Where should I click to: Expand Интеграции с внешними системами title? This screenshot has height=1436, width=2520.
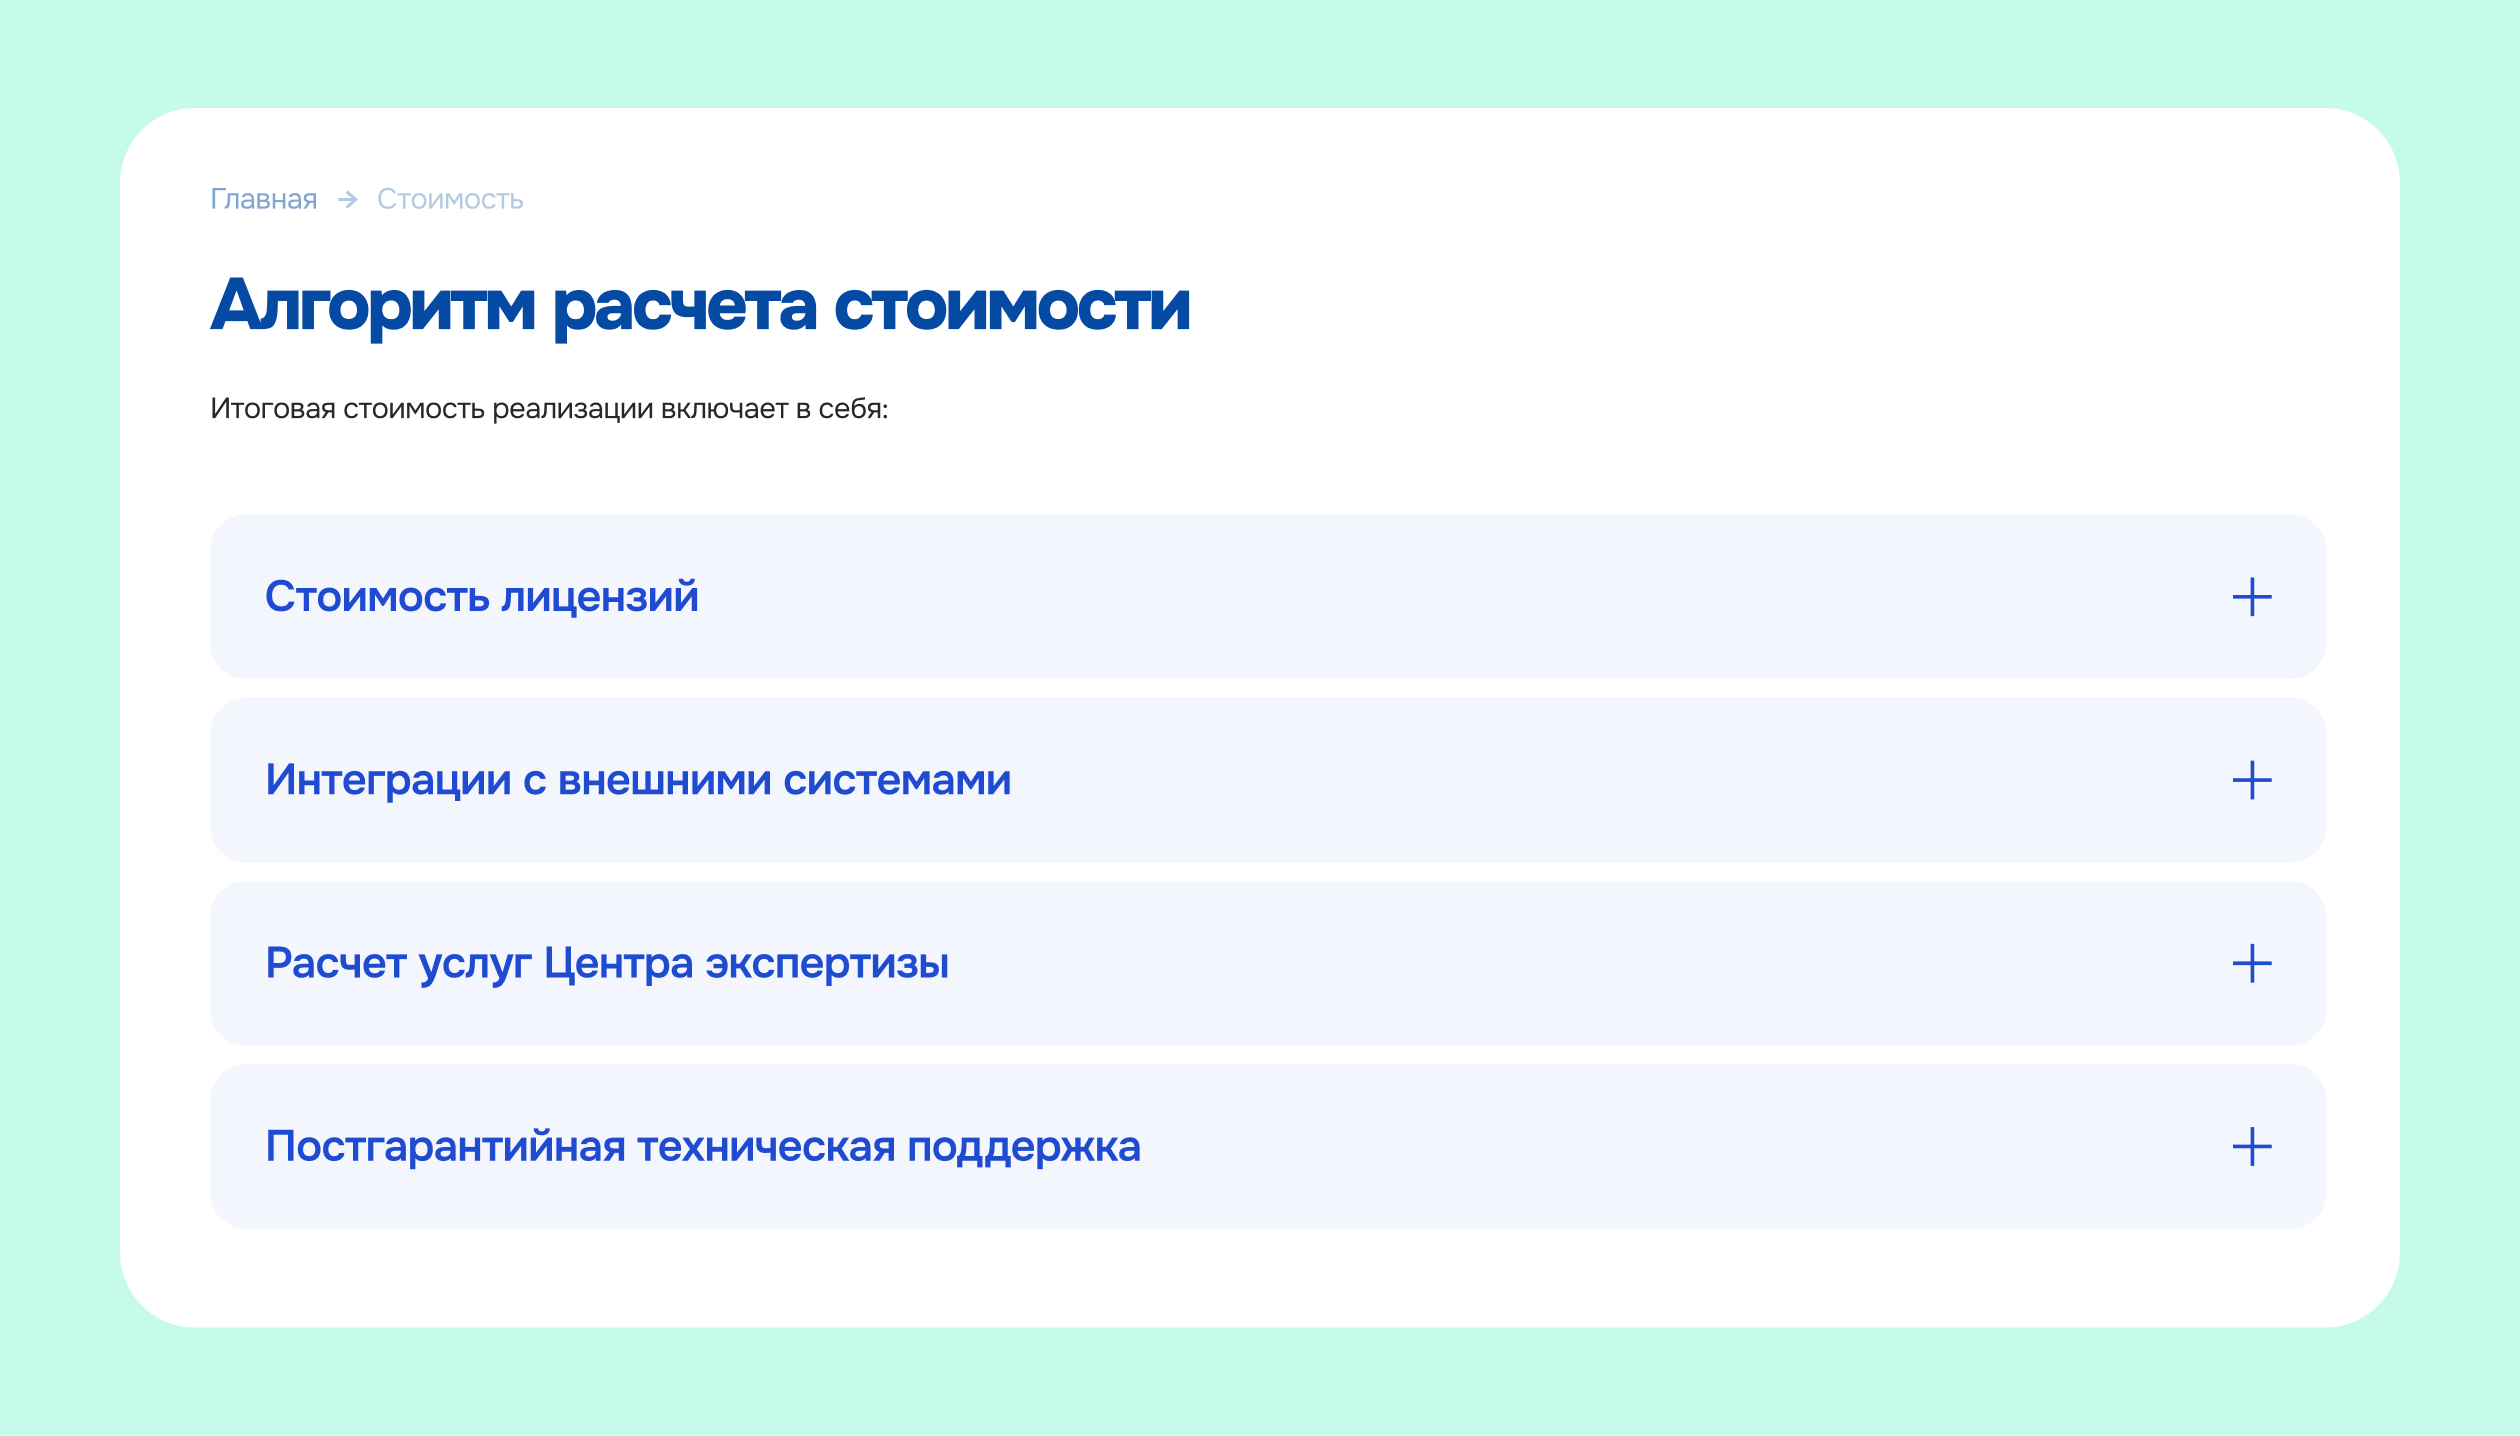[638, 780]
